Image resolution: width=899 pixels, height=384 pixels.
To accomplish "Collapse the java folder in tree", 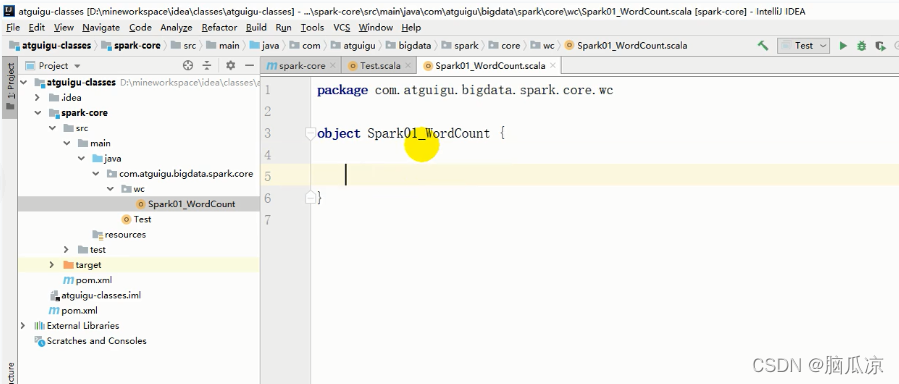I will (81, 158).
